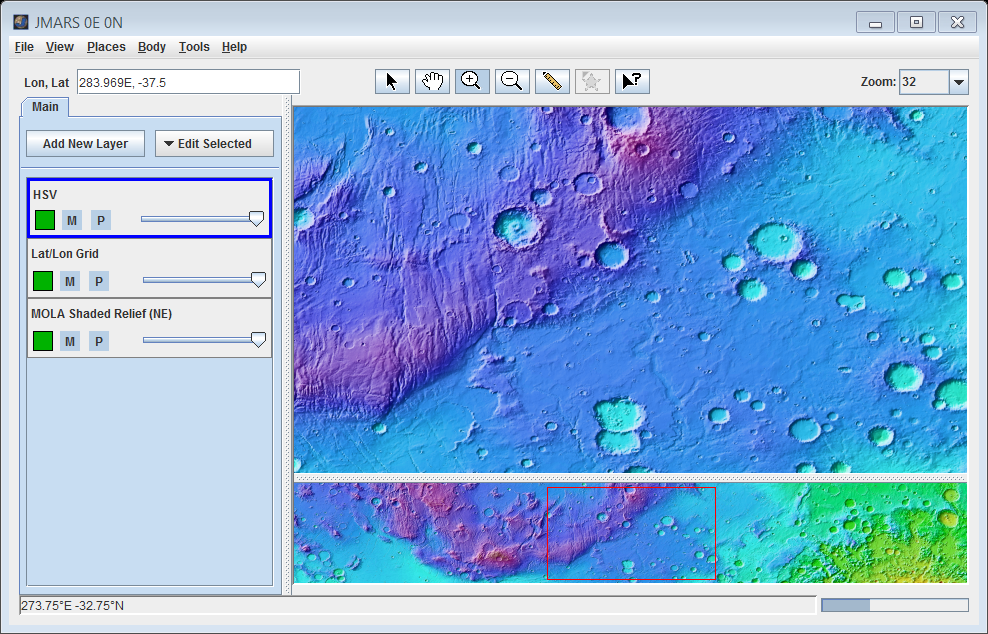Click the Add New Layer button
988x634 pixels.
(85, 144)
